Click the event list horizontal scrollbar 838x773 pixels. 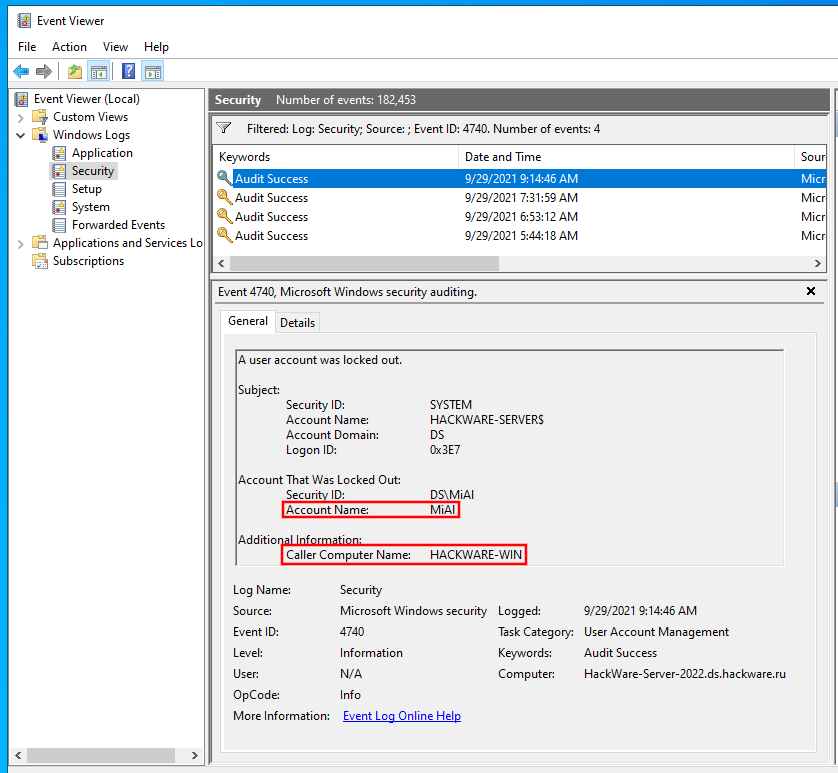(x=364, y=264)
